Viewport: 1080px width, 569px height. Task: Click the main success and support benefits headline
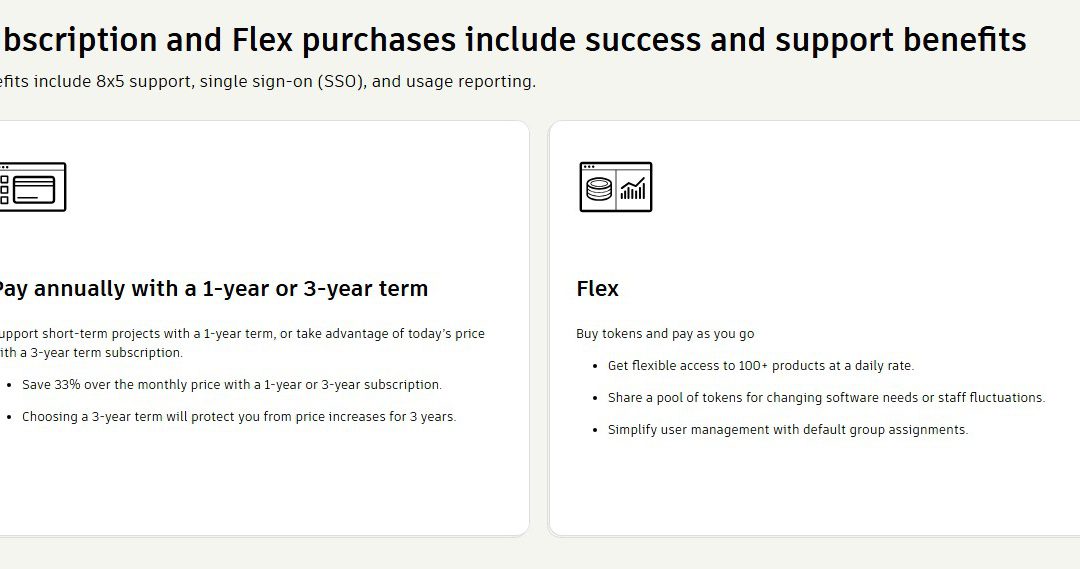[513, 39]
